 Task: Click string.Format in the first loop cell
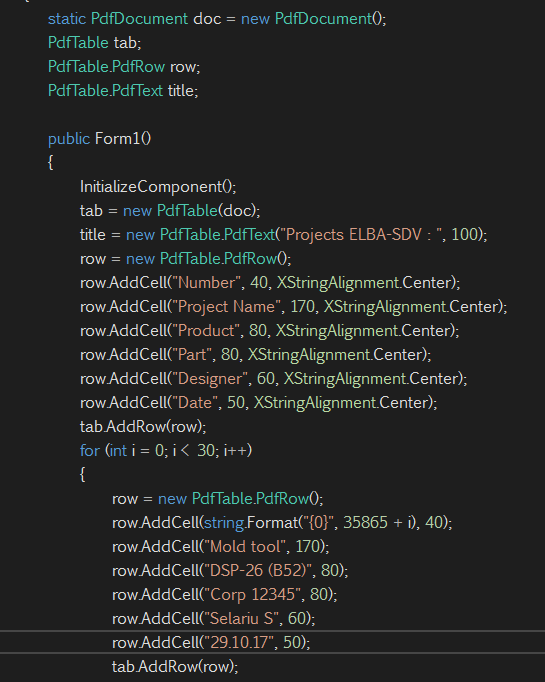coord(251,522)
